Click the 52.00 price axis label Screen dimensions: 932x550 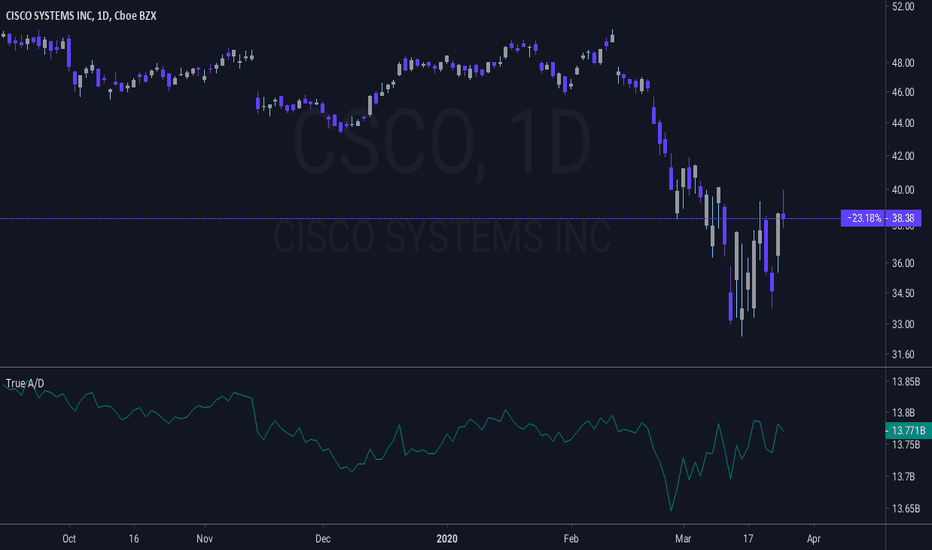(x=903, y=7)
